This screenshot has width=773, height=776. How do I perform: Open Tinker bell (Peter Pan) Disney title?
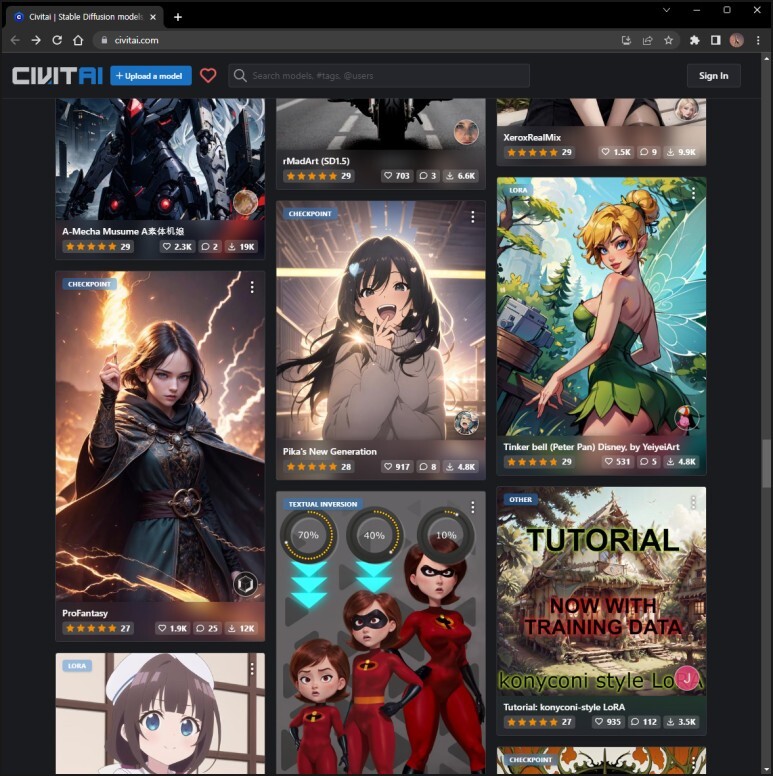591,447
